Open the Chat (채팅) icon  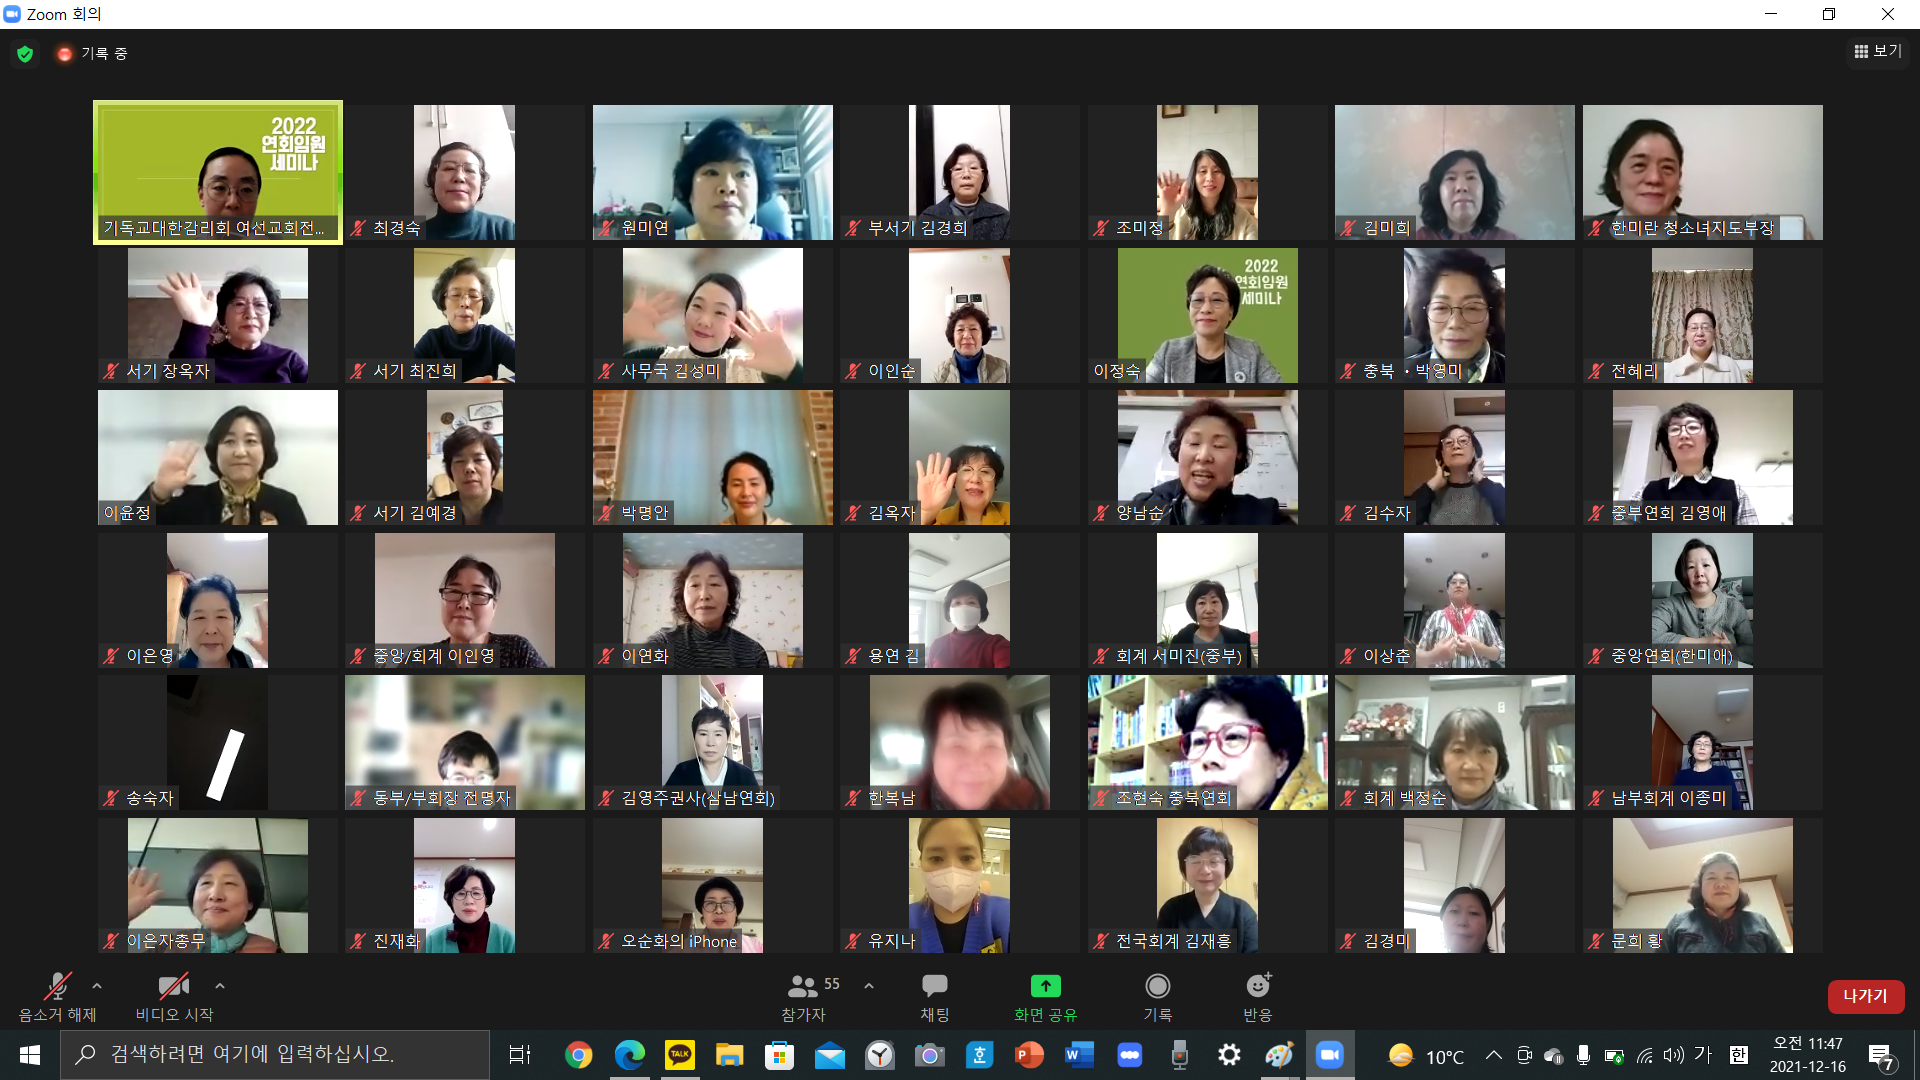[934, 987]
